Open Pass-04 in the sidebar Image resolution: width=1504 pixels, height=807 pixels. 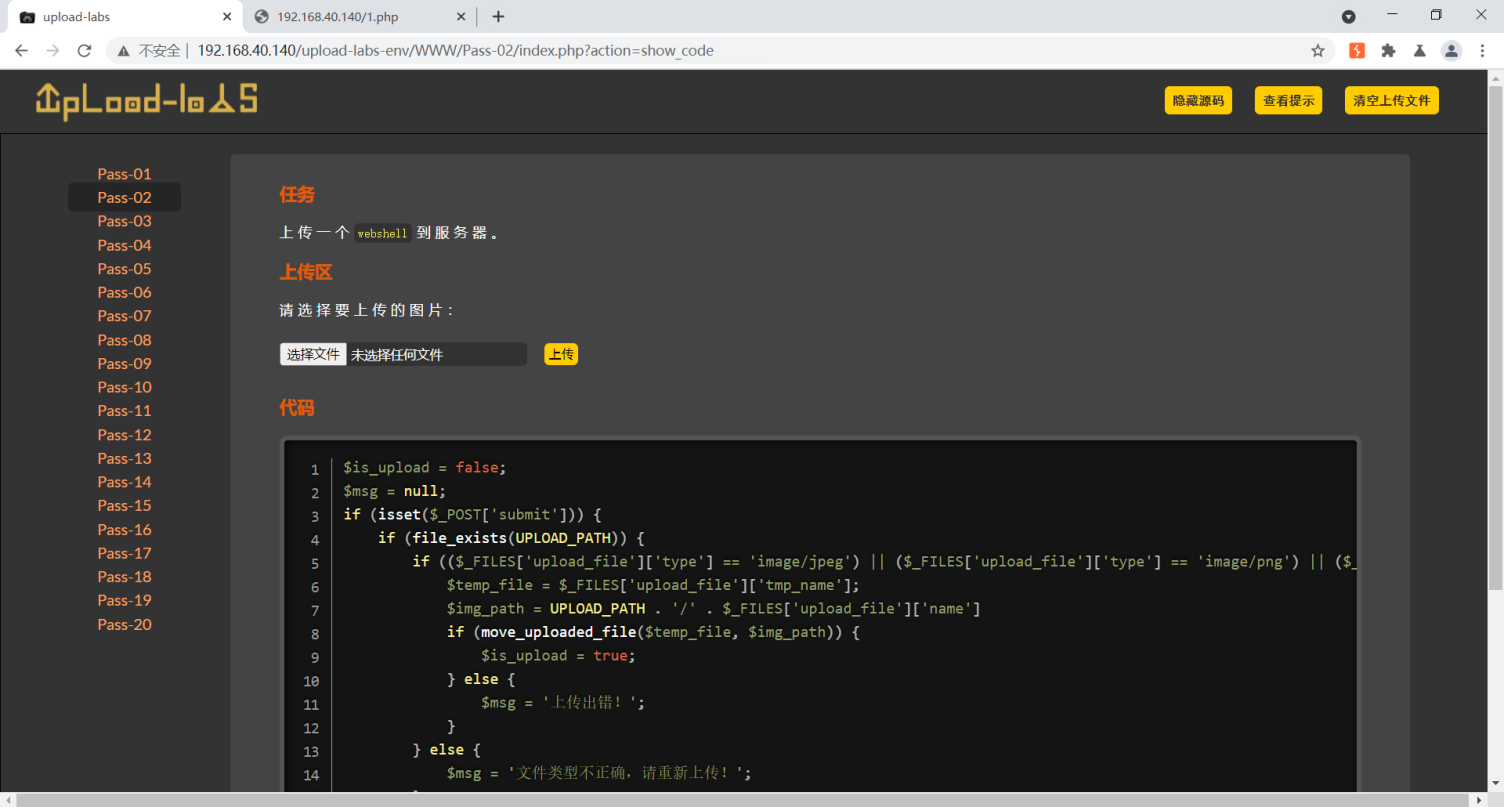pos(124,245)
